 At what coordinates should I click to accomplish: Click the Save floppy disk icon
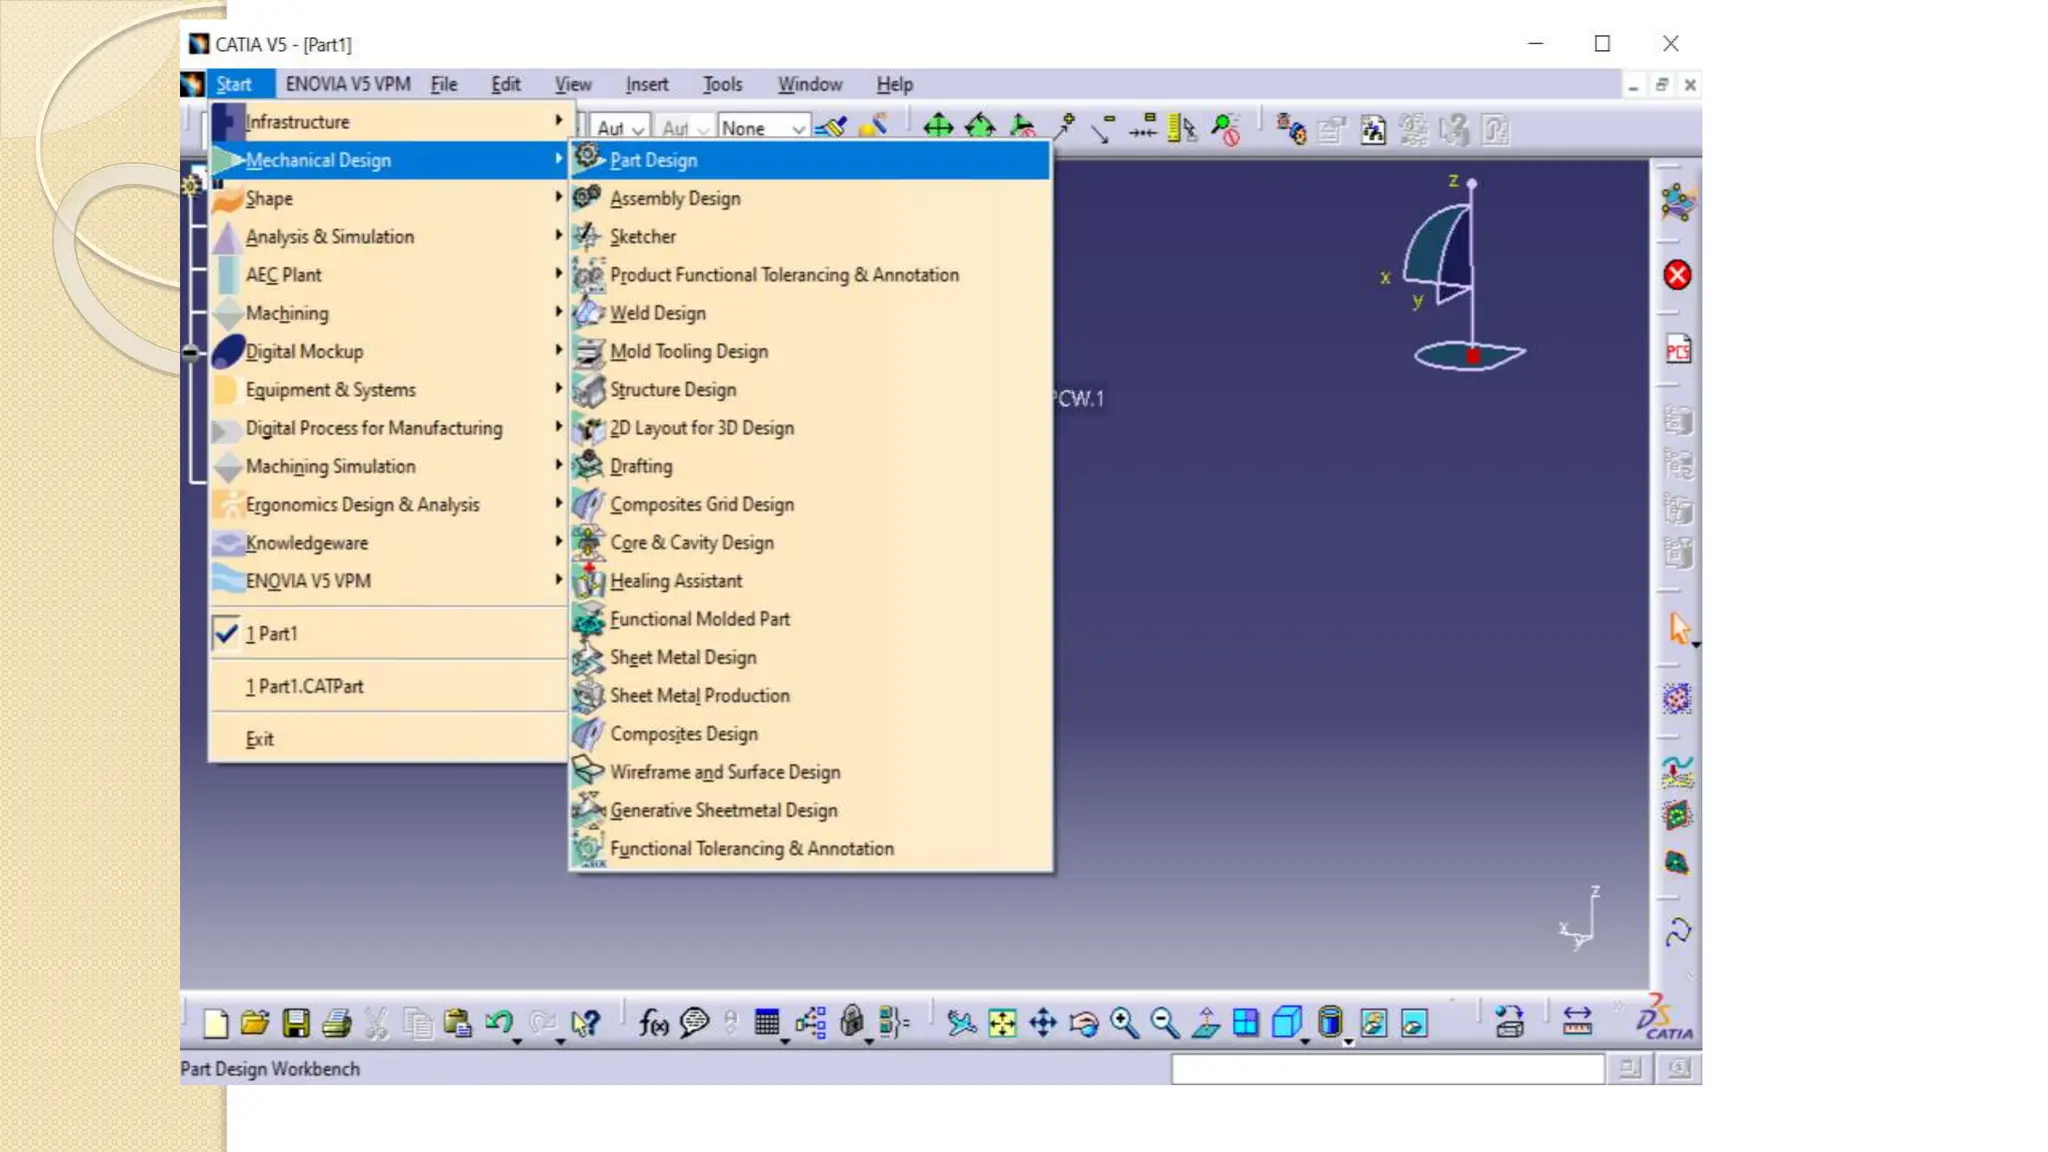pyautogui.click(x=296, y=1022)
